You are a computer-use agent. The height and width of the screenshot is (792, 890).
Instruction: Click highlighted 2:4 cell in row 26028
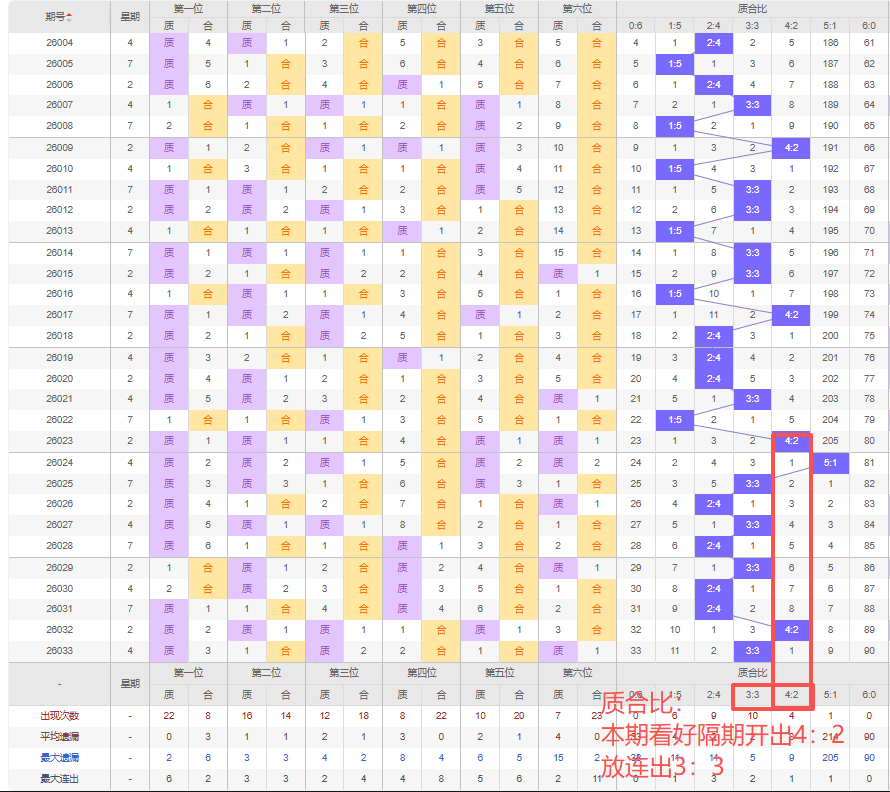[713, 546]
